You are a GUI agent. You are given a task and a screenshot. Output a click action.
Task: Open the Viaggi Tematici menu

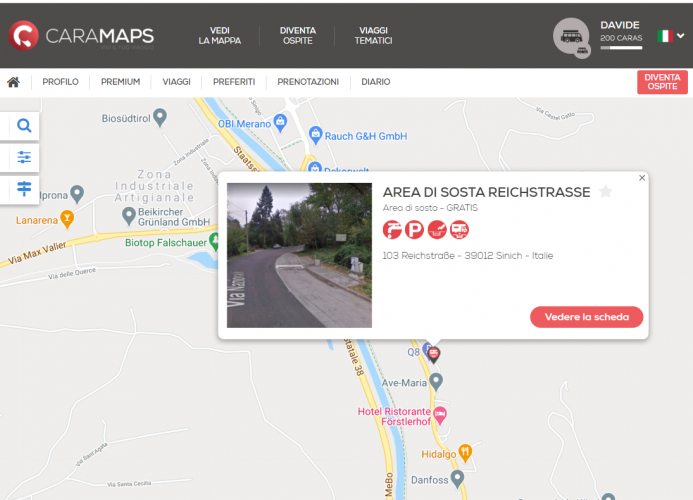coord(373,36)
